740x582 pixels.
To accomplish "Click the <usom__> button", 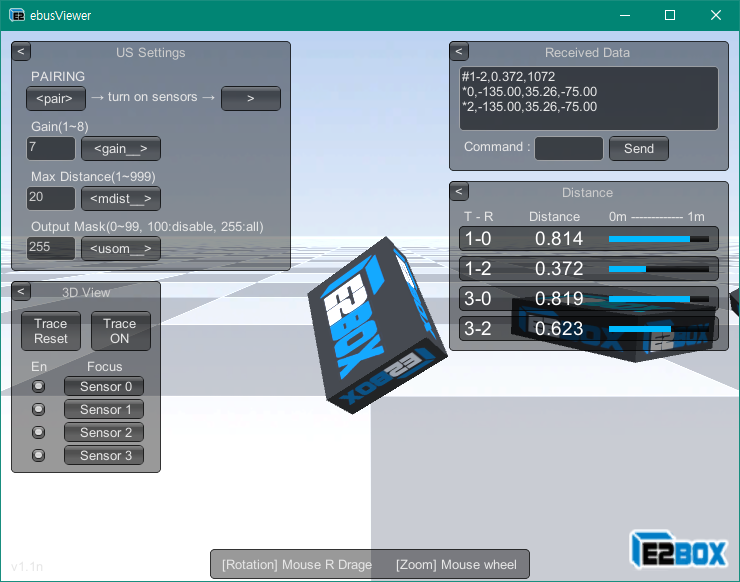I will click(x=121, y=249).
